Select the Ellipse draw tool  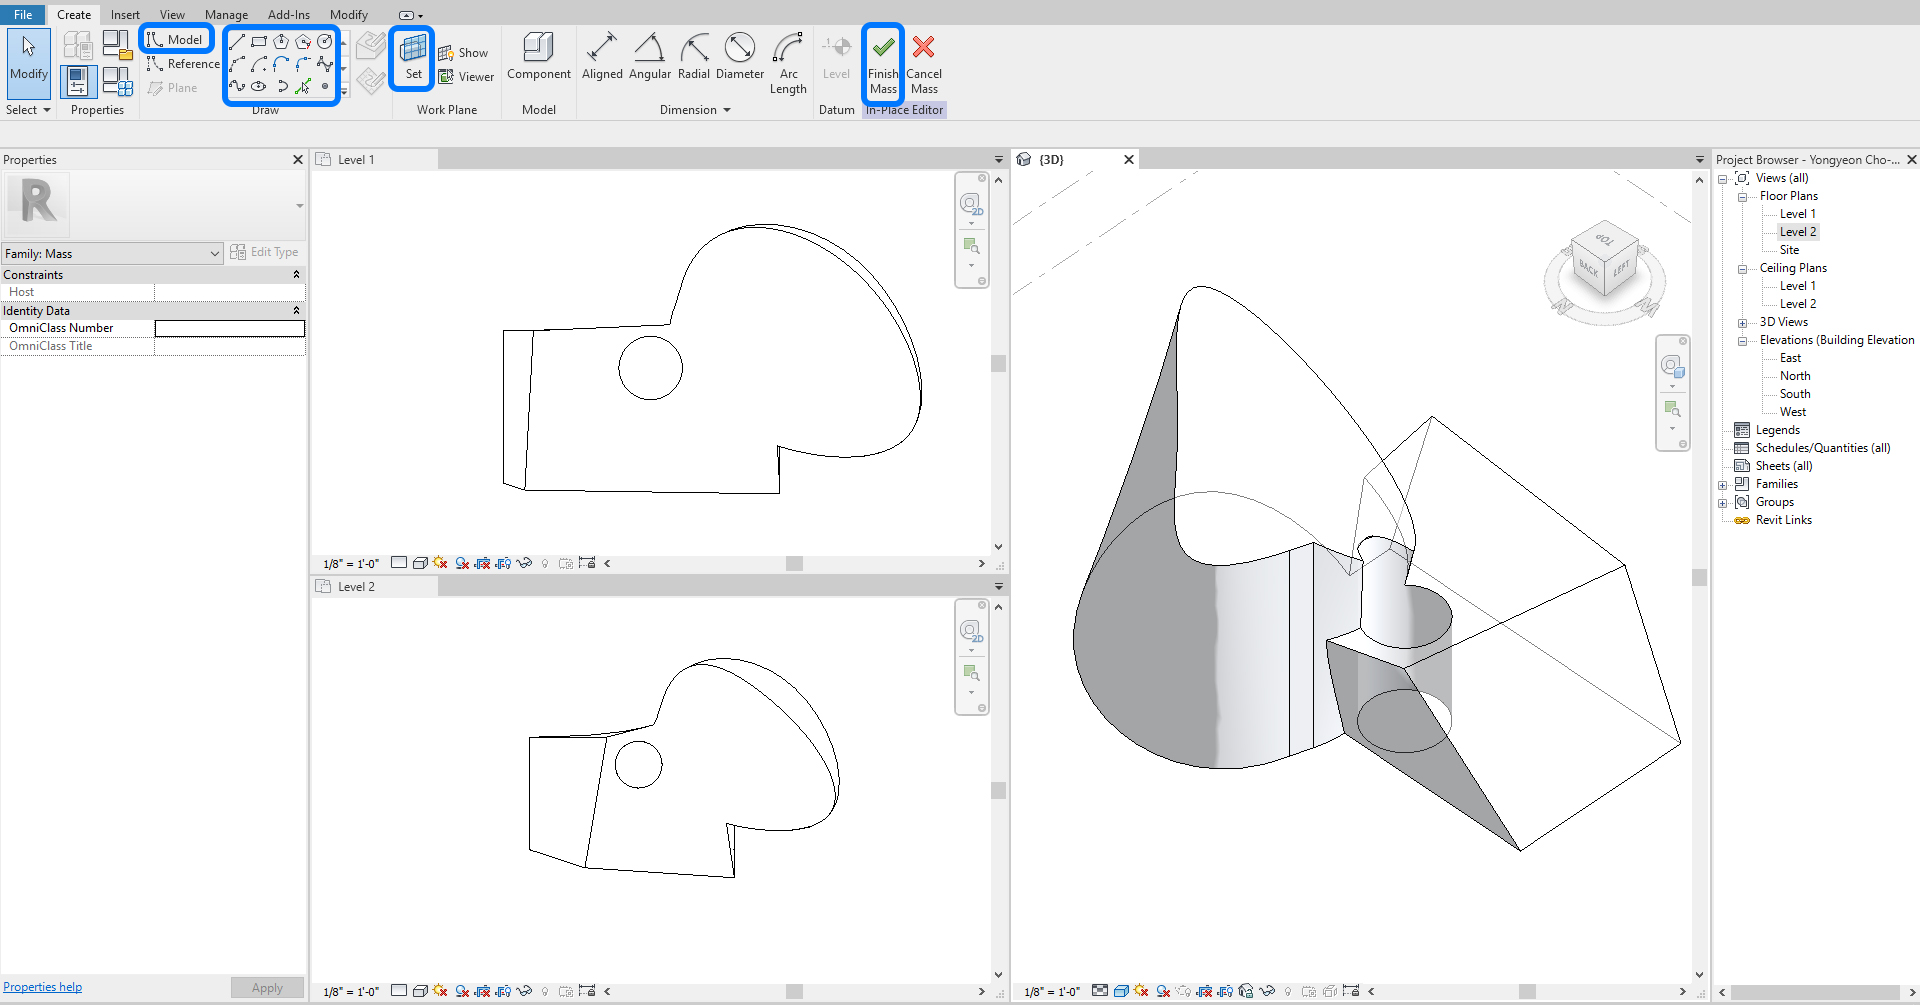[x=259, y=86]
